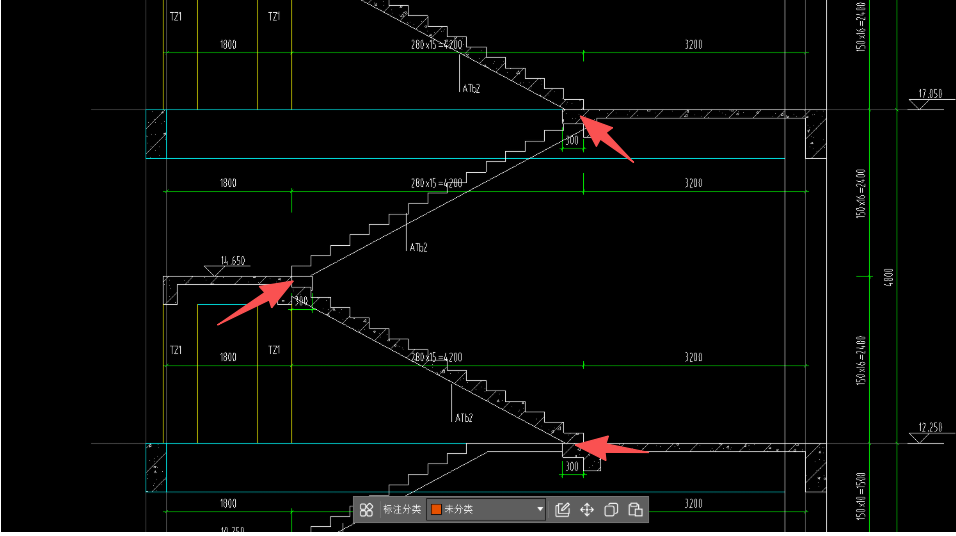Click the paste clipboard icon

[635, 510]
